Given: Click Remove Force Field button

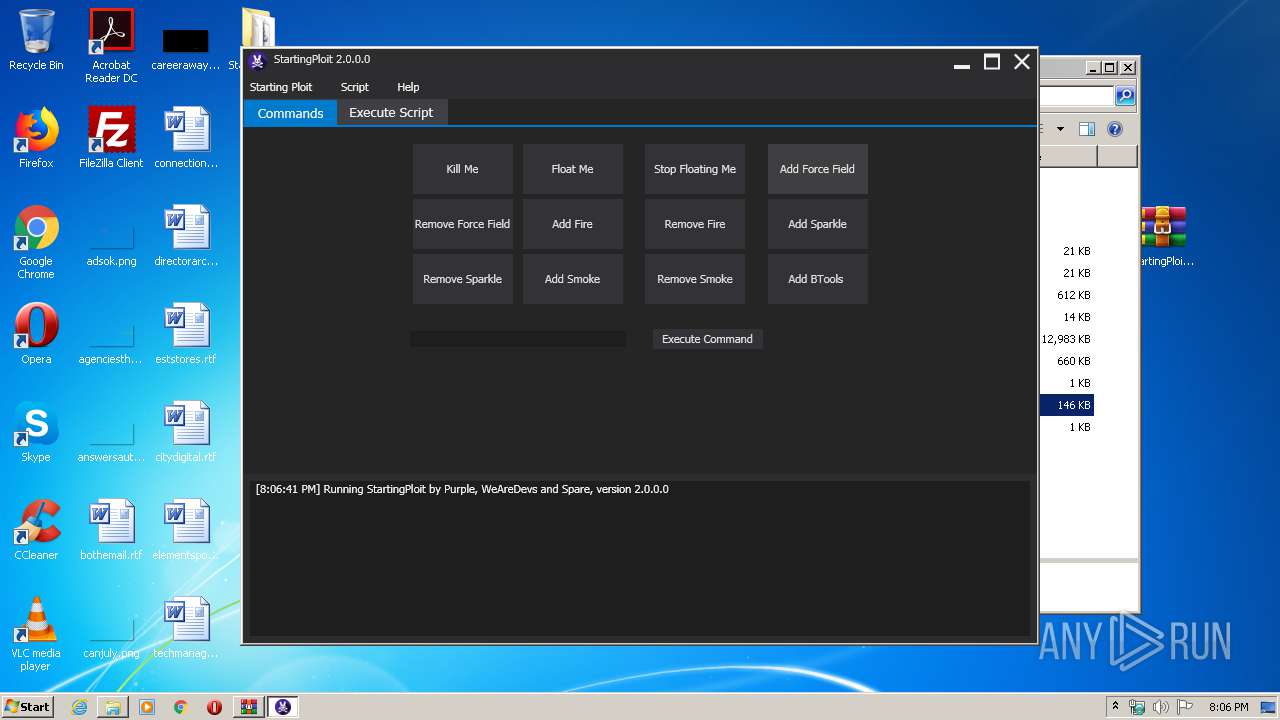Looking at the screenshot, I should coord(462,224).
